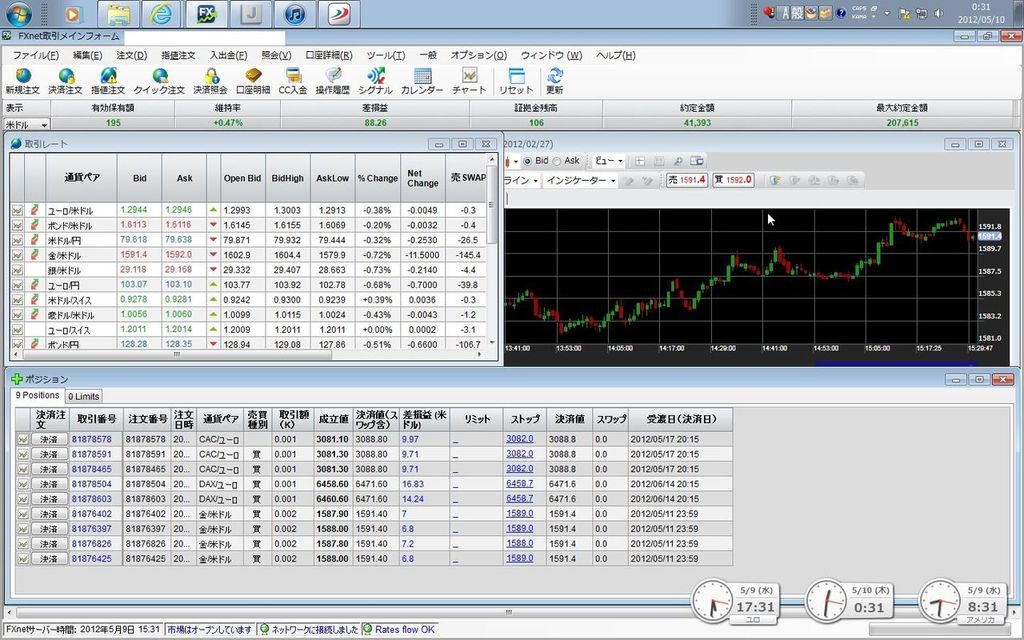Click the 差損益(米ドル) positions column header

tap(424, 419)
